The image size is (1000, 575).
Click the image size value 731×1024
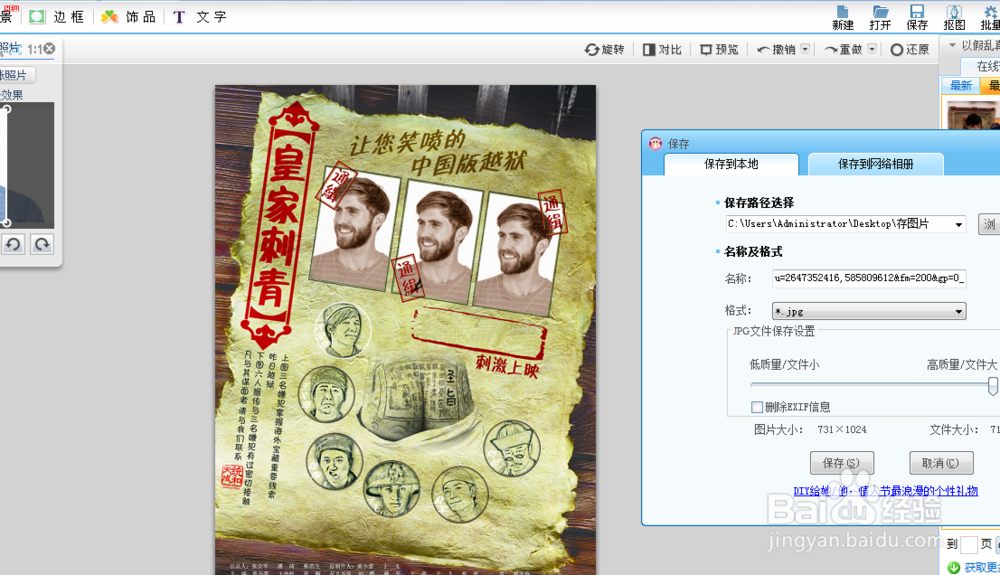(x=842, y=430)
